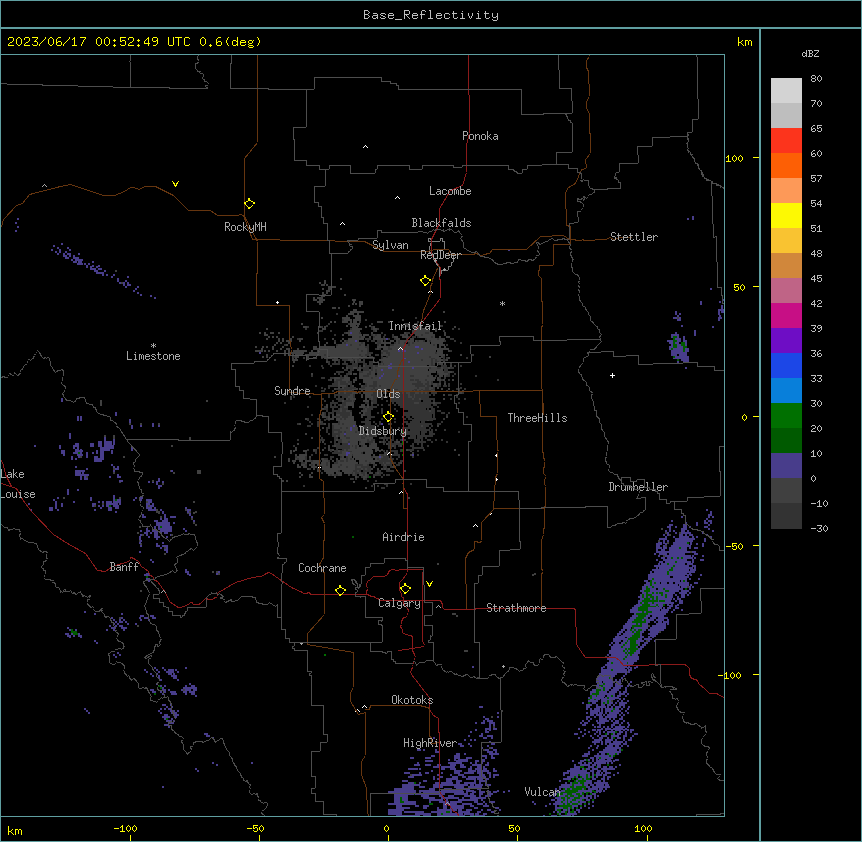Screen dimensions: 862x842
Task: Select the white plus marker north of Drumheller
Action: [612, 375]
